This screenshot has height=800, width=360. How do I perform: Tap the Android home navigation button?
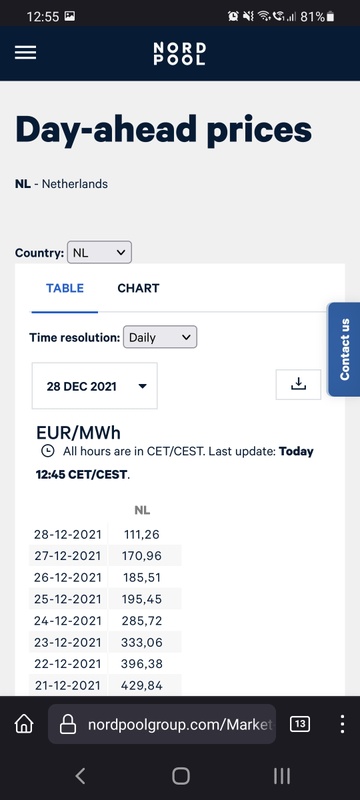(181, 776)
